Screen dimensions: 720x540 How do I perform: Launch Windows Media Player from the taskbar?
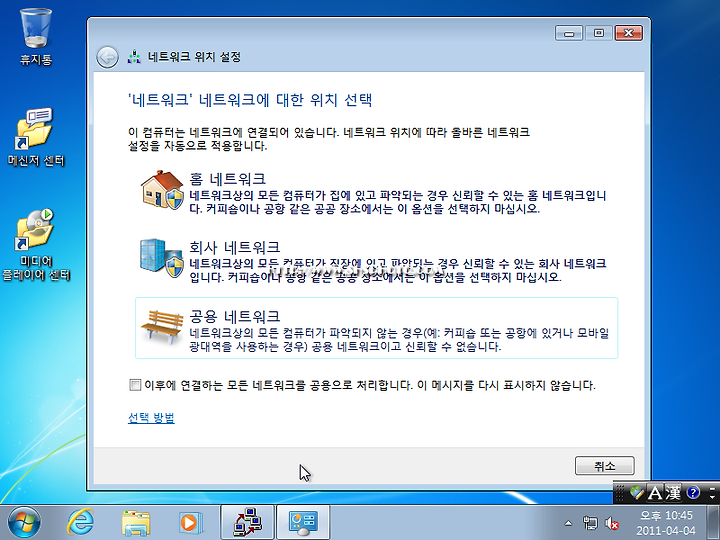click(190, 523)
